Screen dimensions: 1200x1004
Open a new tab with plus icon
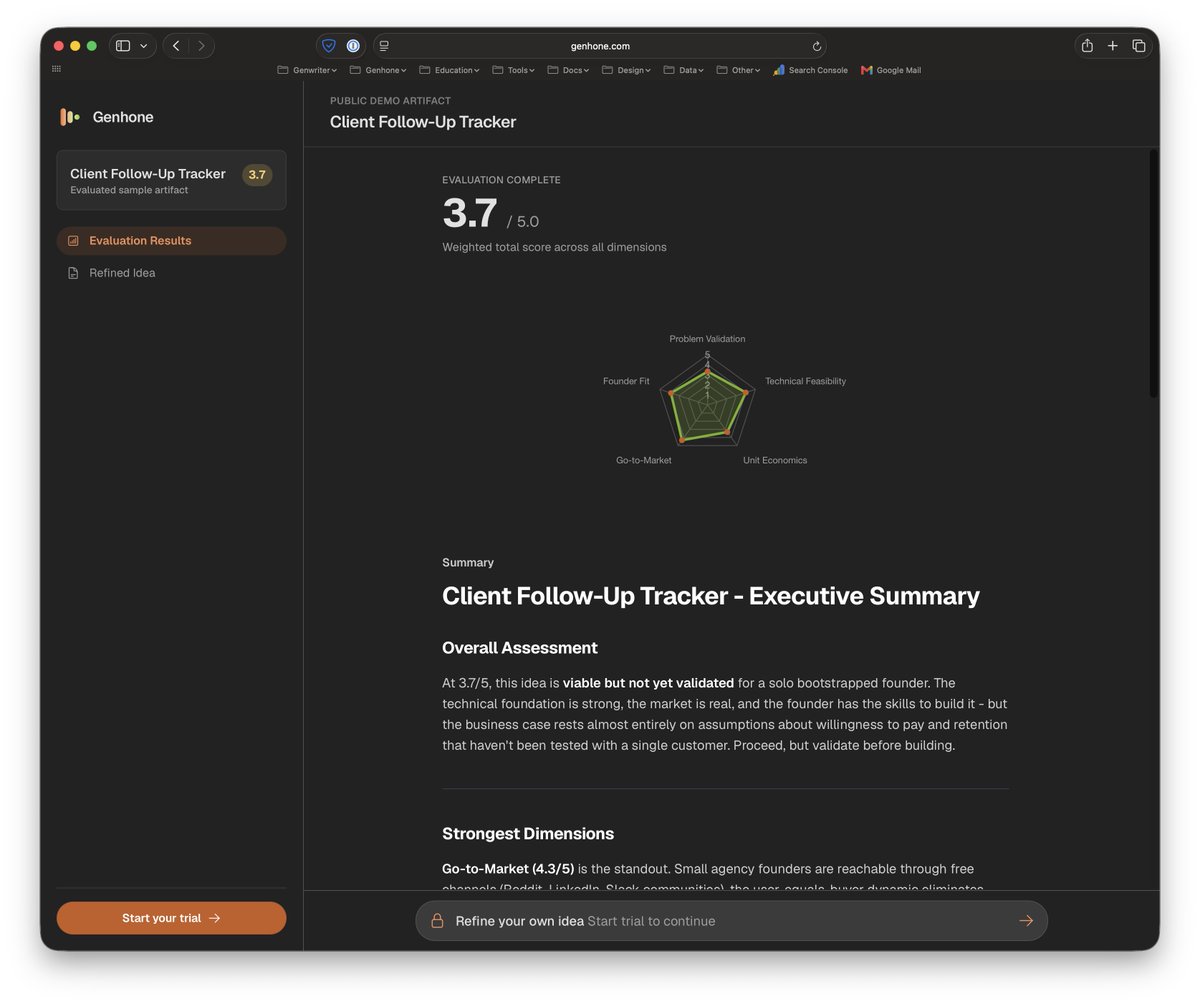coord(1112,46)
